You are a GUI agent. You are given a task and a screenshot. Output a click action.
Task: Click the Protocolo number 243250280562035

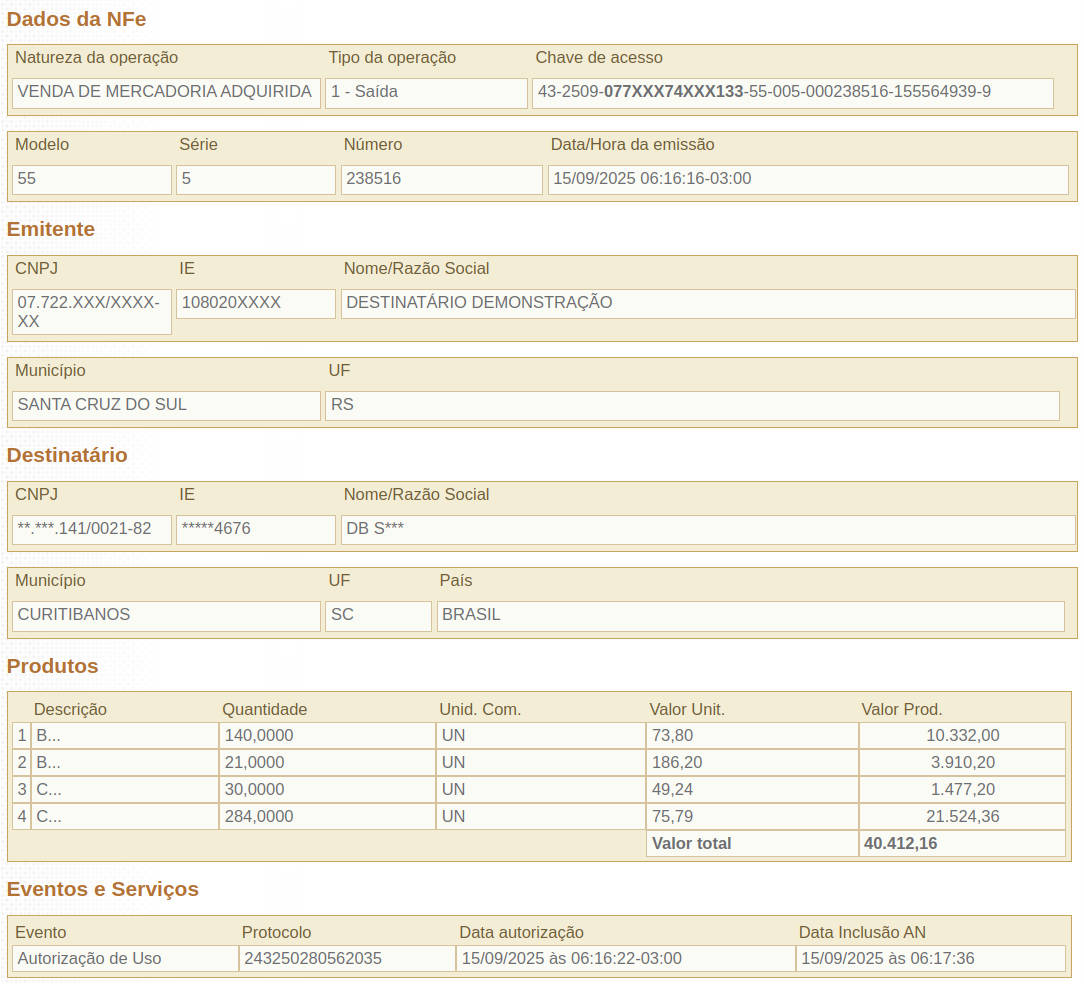pos(347,959)
